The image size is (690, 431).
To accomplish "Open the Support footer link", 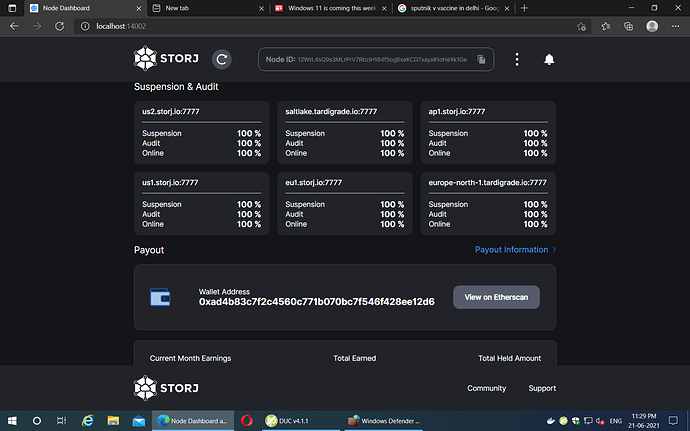I will point(542,388).
